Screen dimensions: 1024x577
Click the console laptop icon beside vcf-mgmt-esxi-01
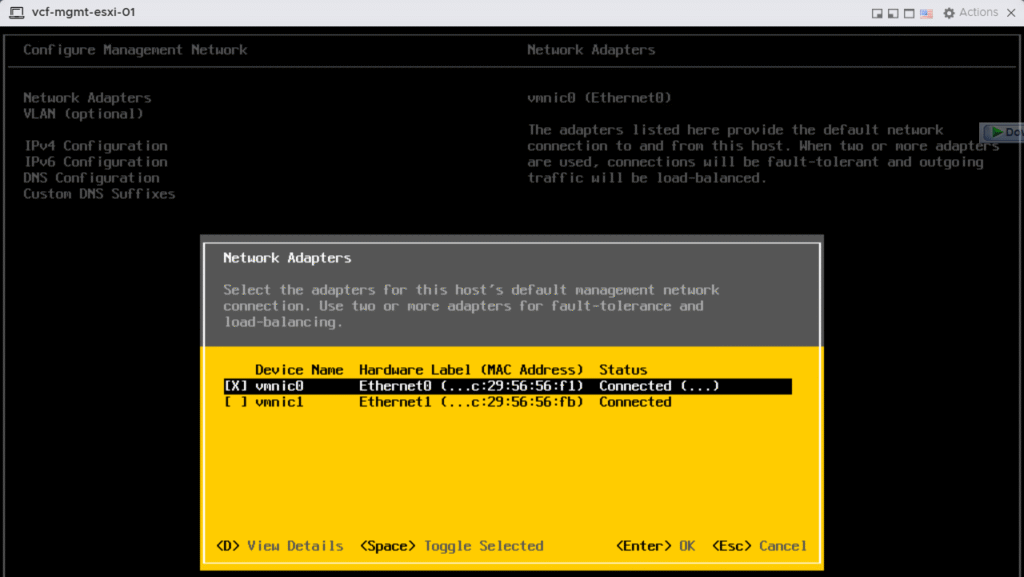pos(17,13)
